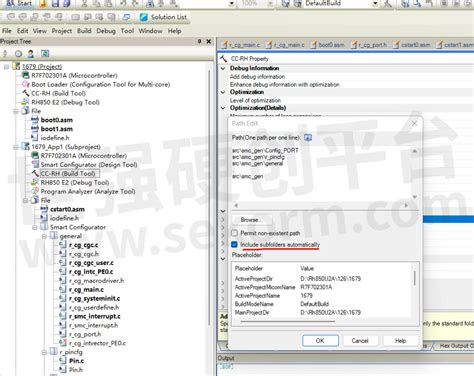The image size is (474, 376).
Task: Click the placeholder insert icon beside Path label
Action: (308, 137)
